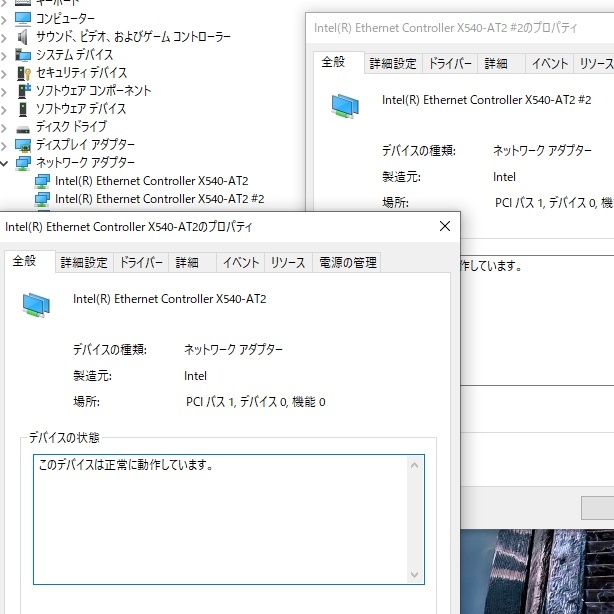Click the ディスプレイ アダプター icon
The image size is (614, 614).
click(23, 145)
